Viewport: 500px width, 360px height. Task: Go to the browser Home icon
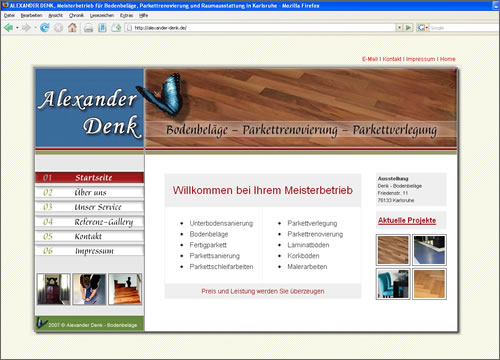72,28
